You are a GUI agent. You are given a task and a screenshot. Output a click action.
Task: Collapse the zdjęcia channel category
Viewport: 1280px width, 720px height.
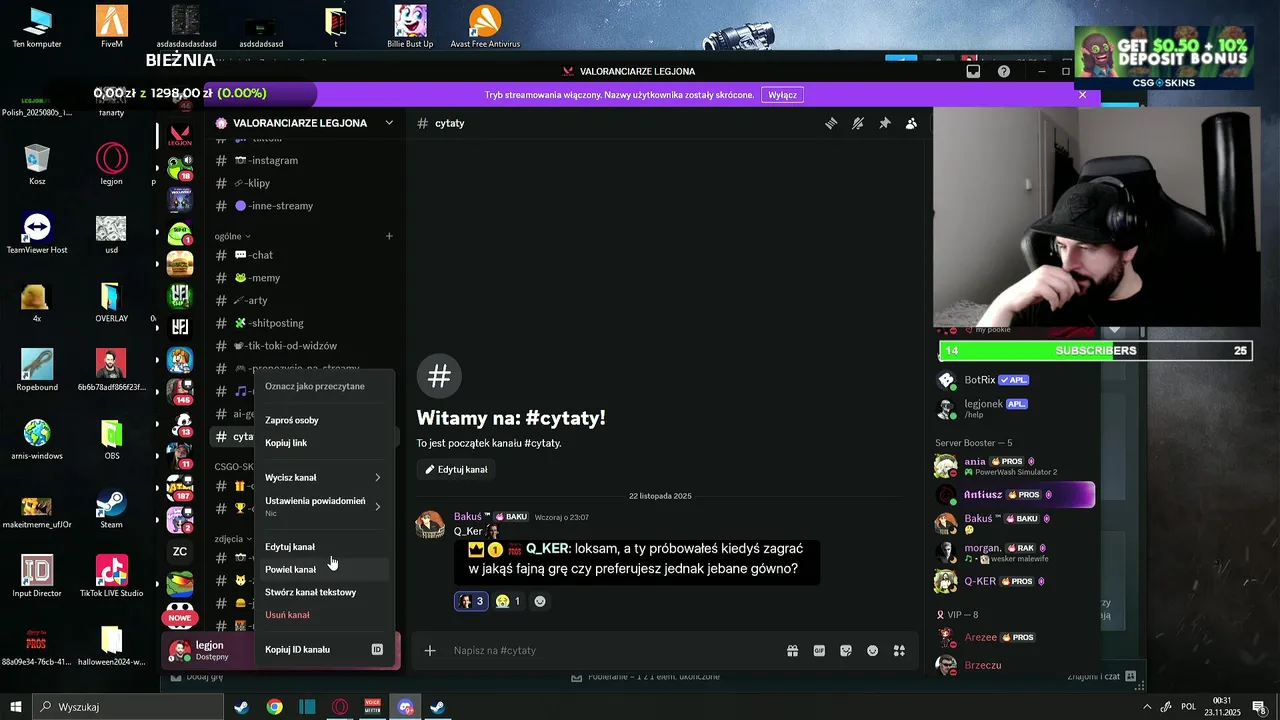click(234, 539)
